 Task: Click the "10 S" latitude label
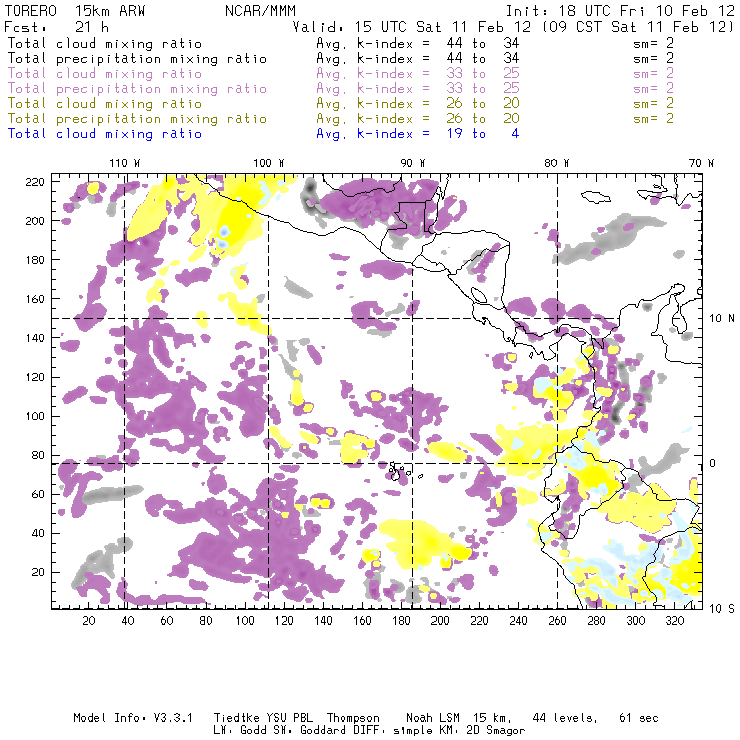(x=722, y=609)
